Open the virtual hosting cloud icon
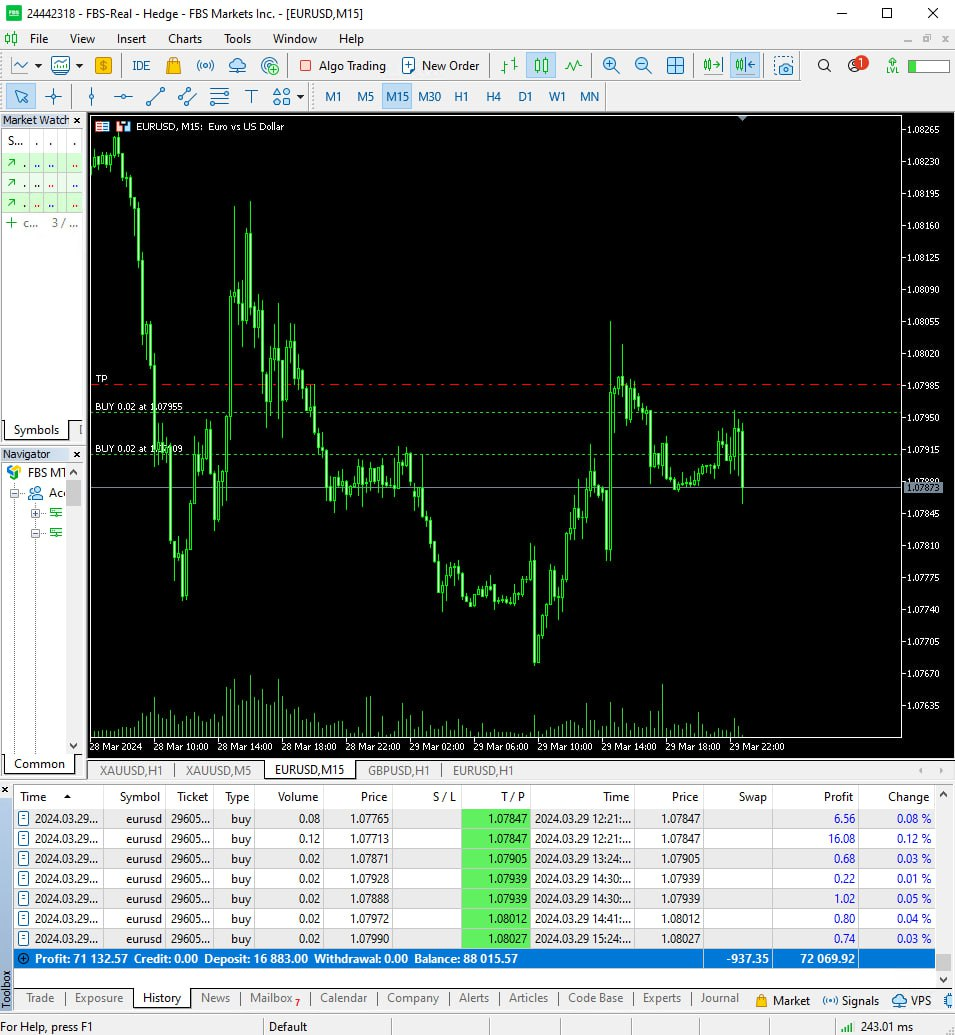The image size is (955, 1035). pos(237,65)
